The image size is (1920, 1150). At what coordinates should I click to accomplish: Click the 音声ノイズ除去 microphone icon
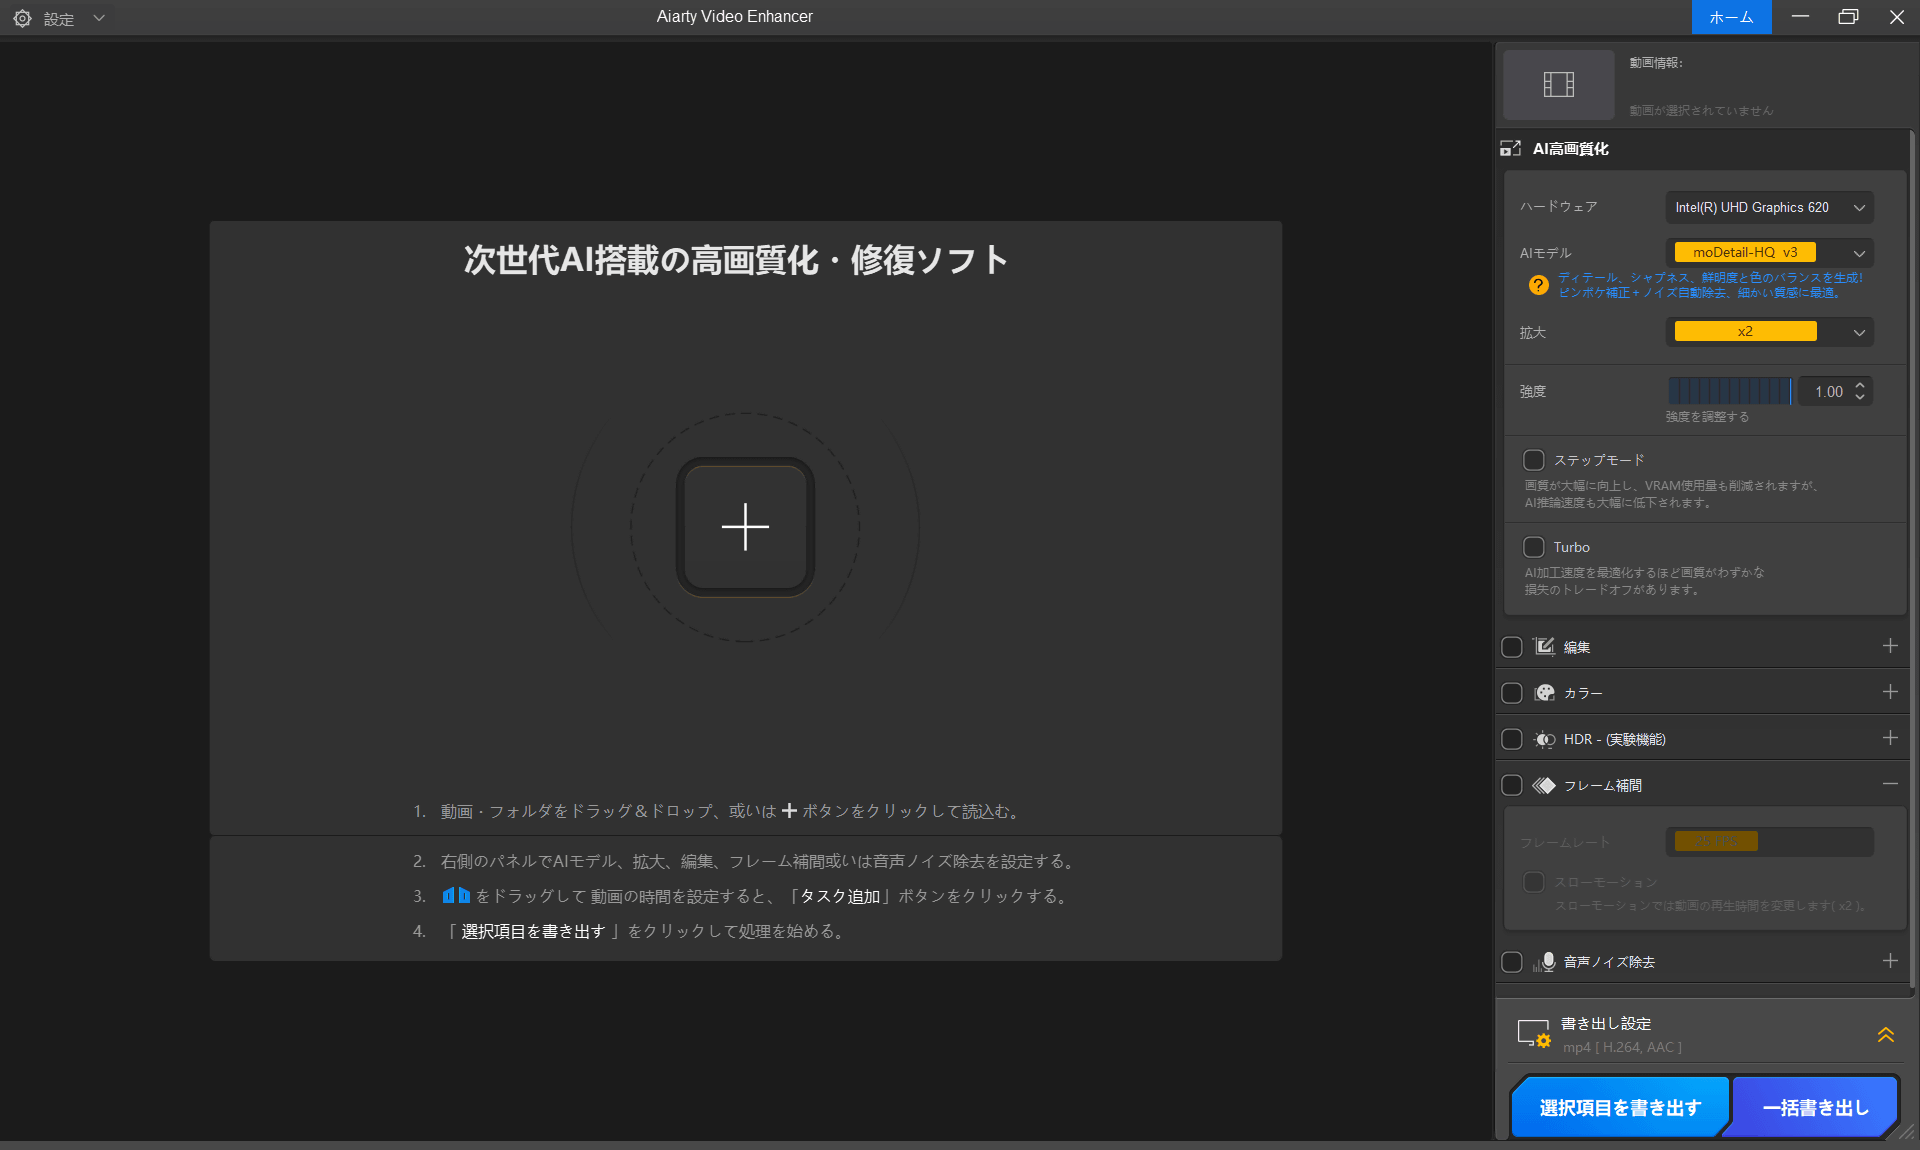[1544, 962]
